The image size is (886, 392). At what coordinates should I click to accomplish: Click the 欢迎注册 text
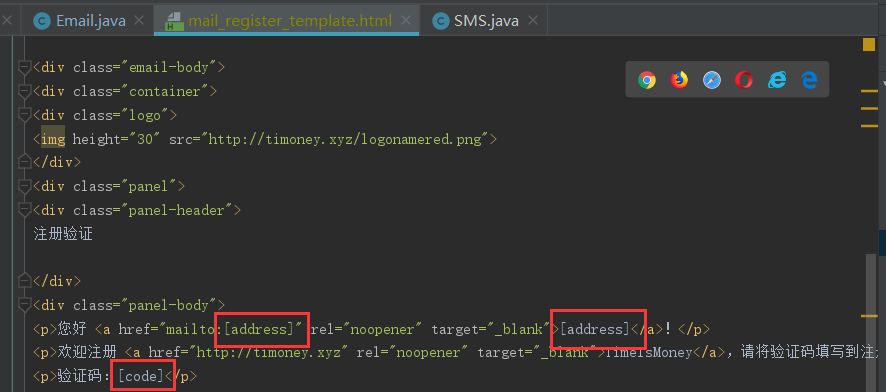tap(87, 352)
